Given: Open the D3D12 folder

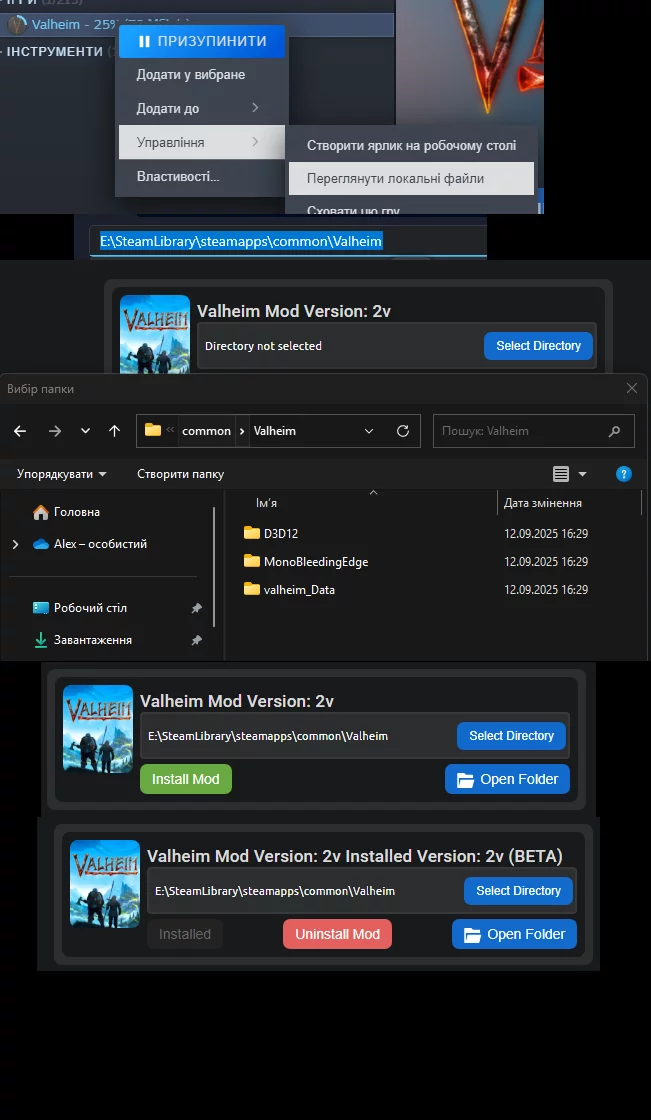Looking at the screenshot, I should tap(280, 533).
